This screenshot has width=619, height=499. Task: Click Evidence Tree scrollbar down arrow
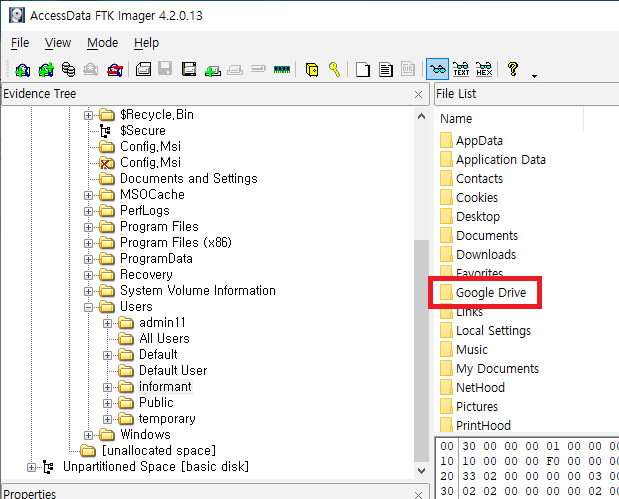click(x=421, y=471)
